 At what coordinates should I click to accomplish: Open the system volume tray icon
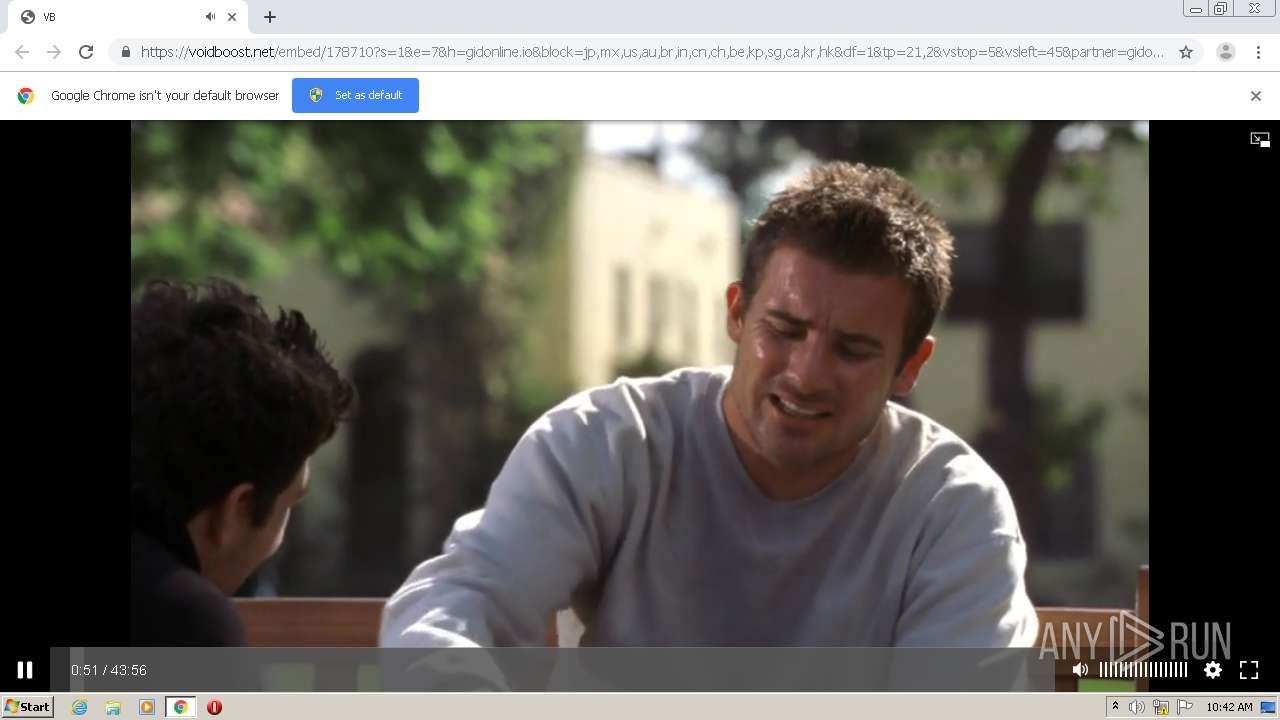1137,707
